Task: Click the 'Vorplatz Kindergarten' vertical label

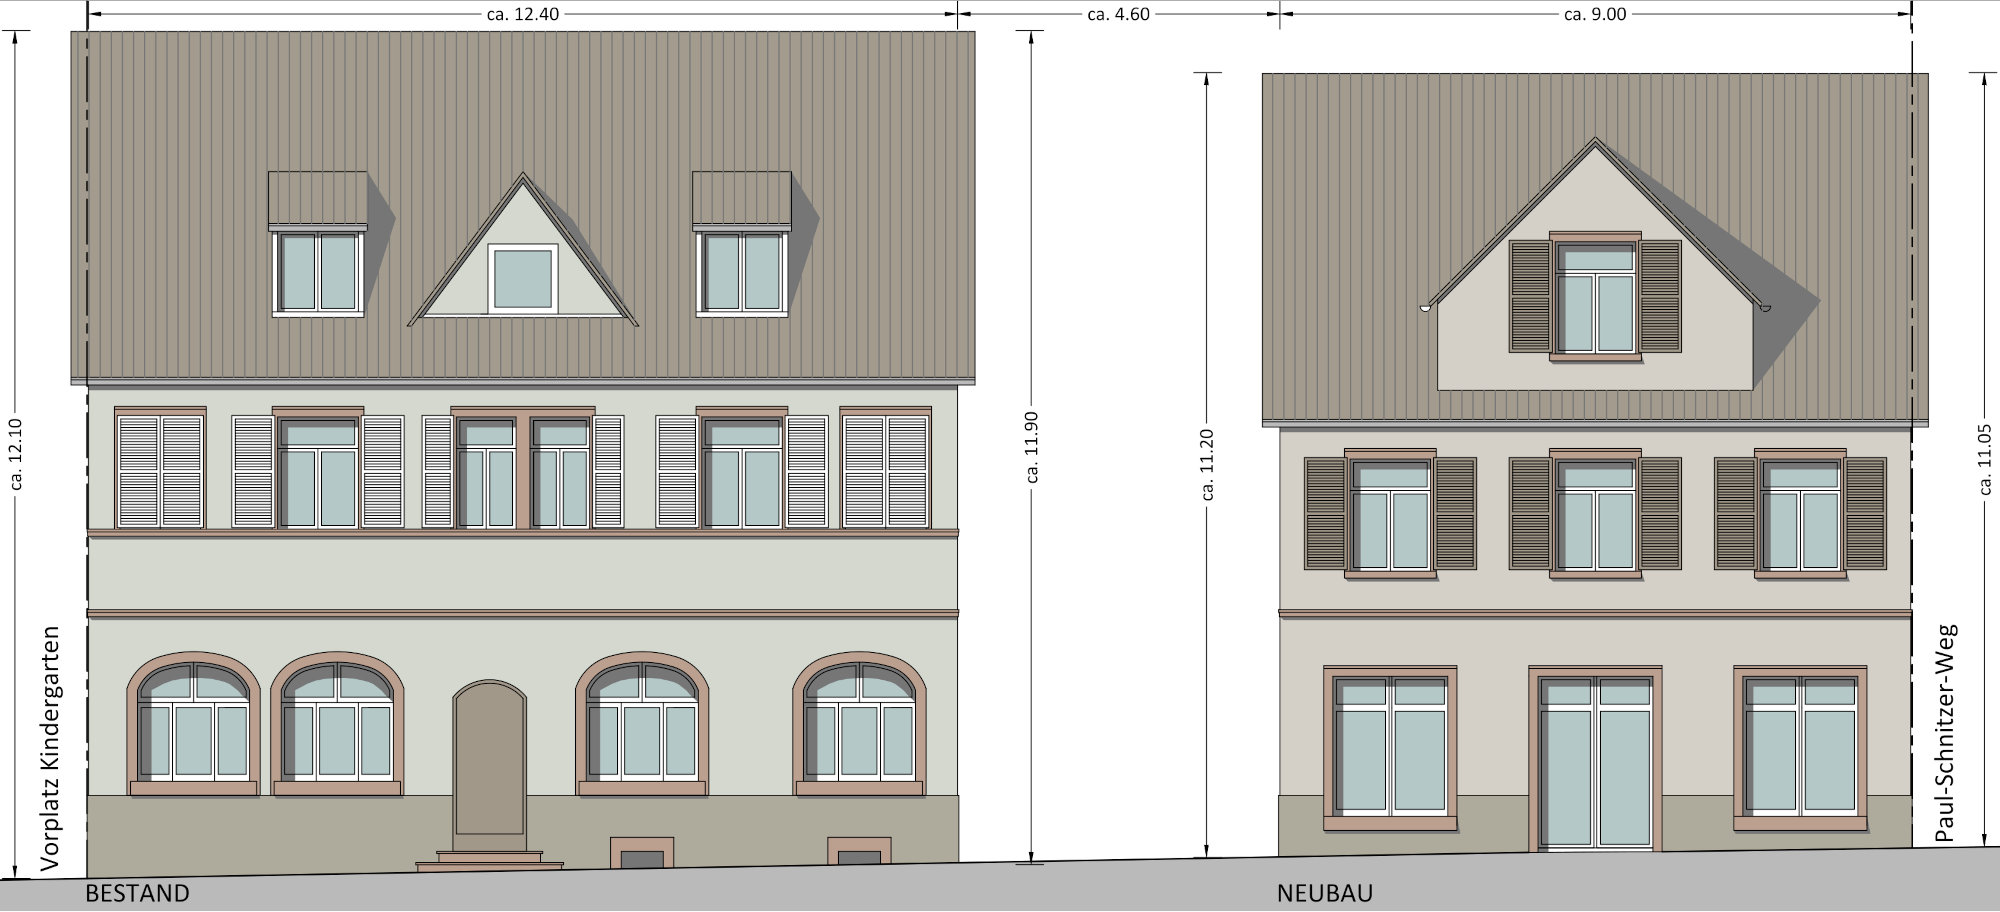Action: [50, 749]
